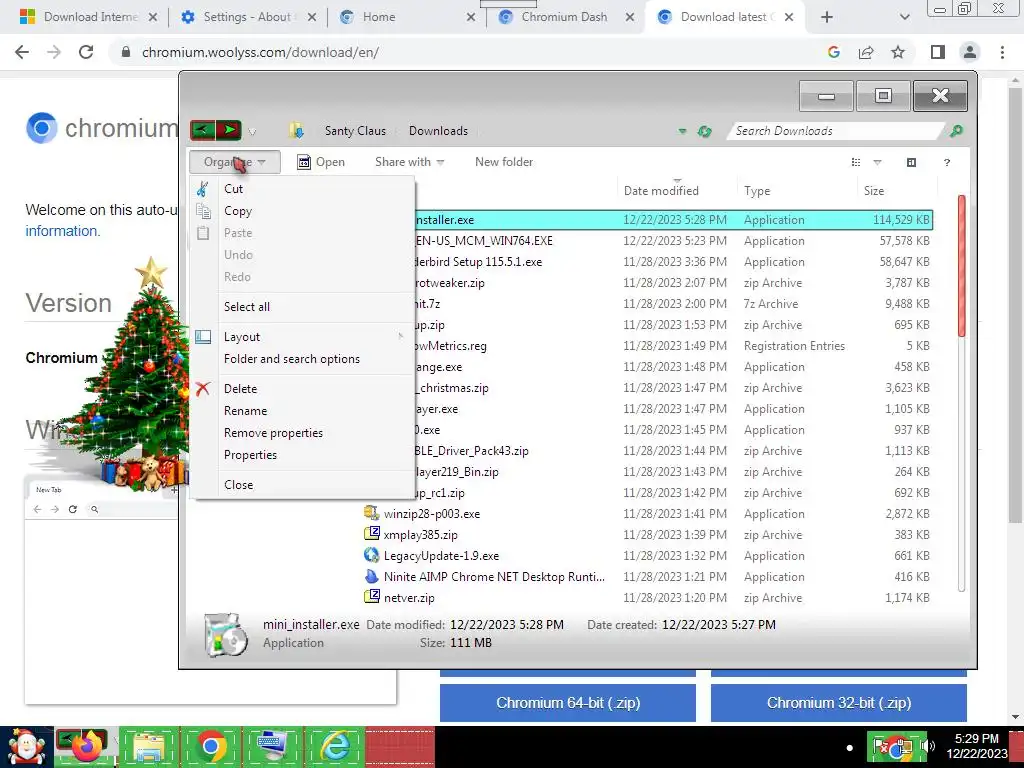Open the Chrome three-dot menu

1002,52
